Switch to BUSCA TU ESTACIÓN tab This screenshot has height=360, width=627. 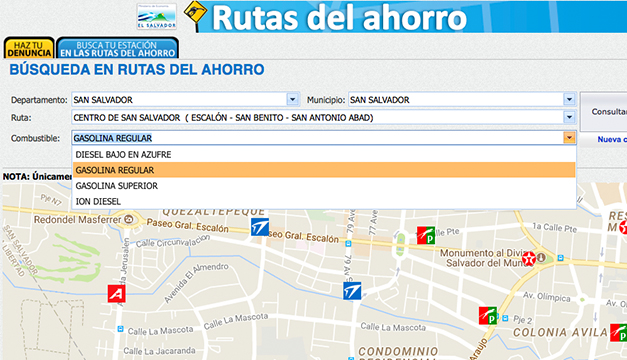118,48
